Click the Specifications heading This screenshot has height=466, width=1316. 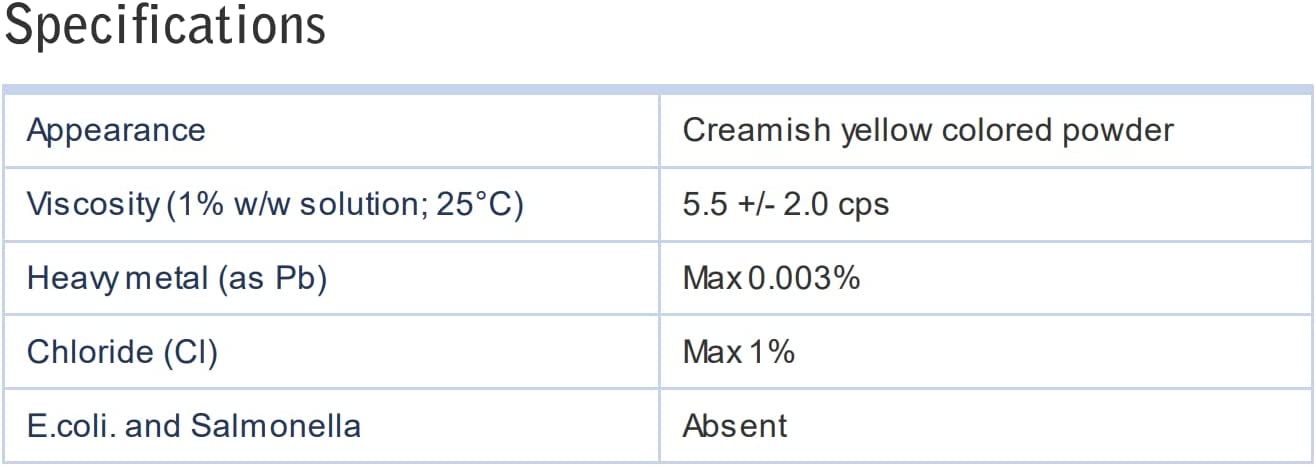point(165,27)
